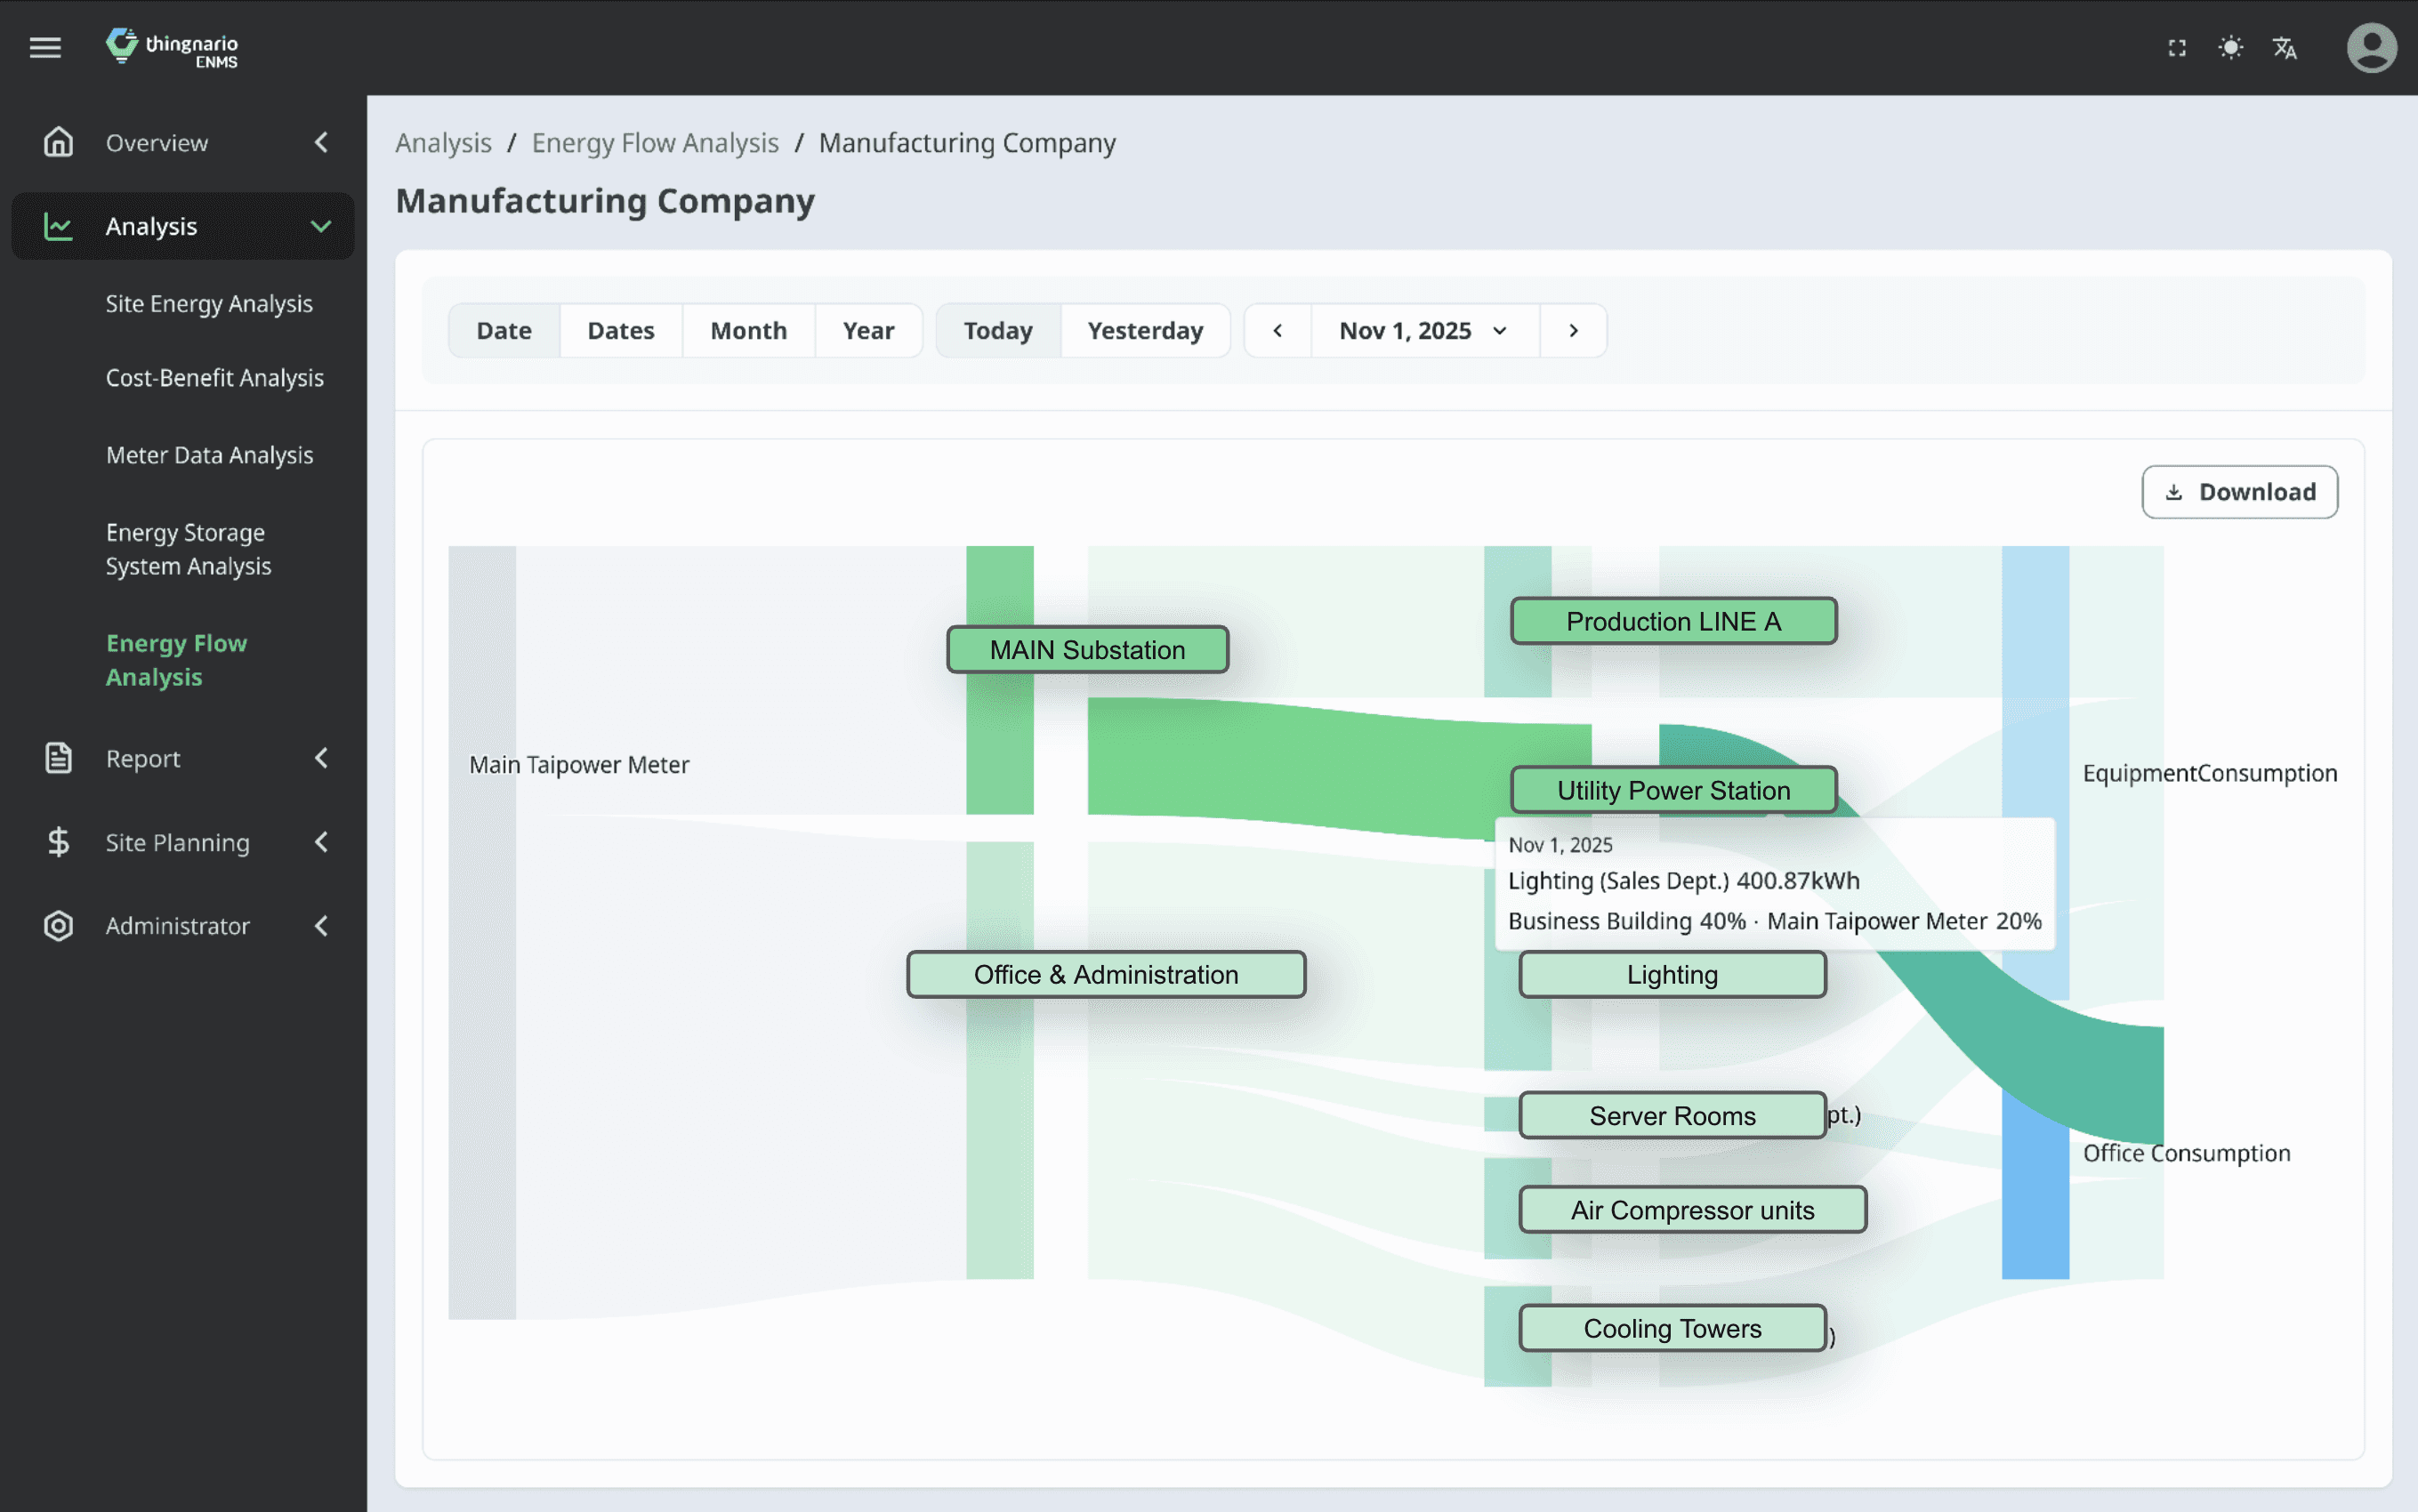Select Today quick range toggle

pos(997,331)
